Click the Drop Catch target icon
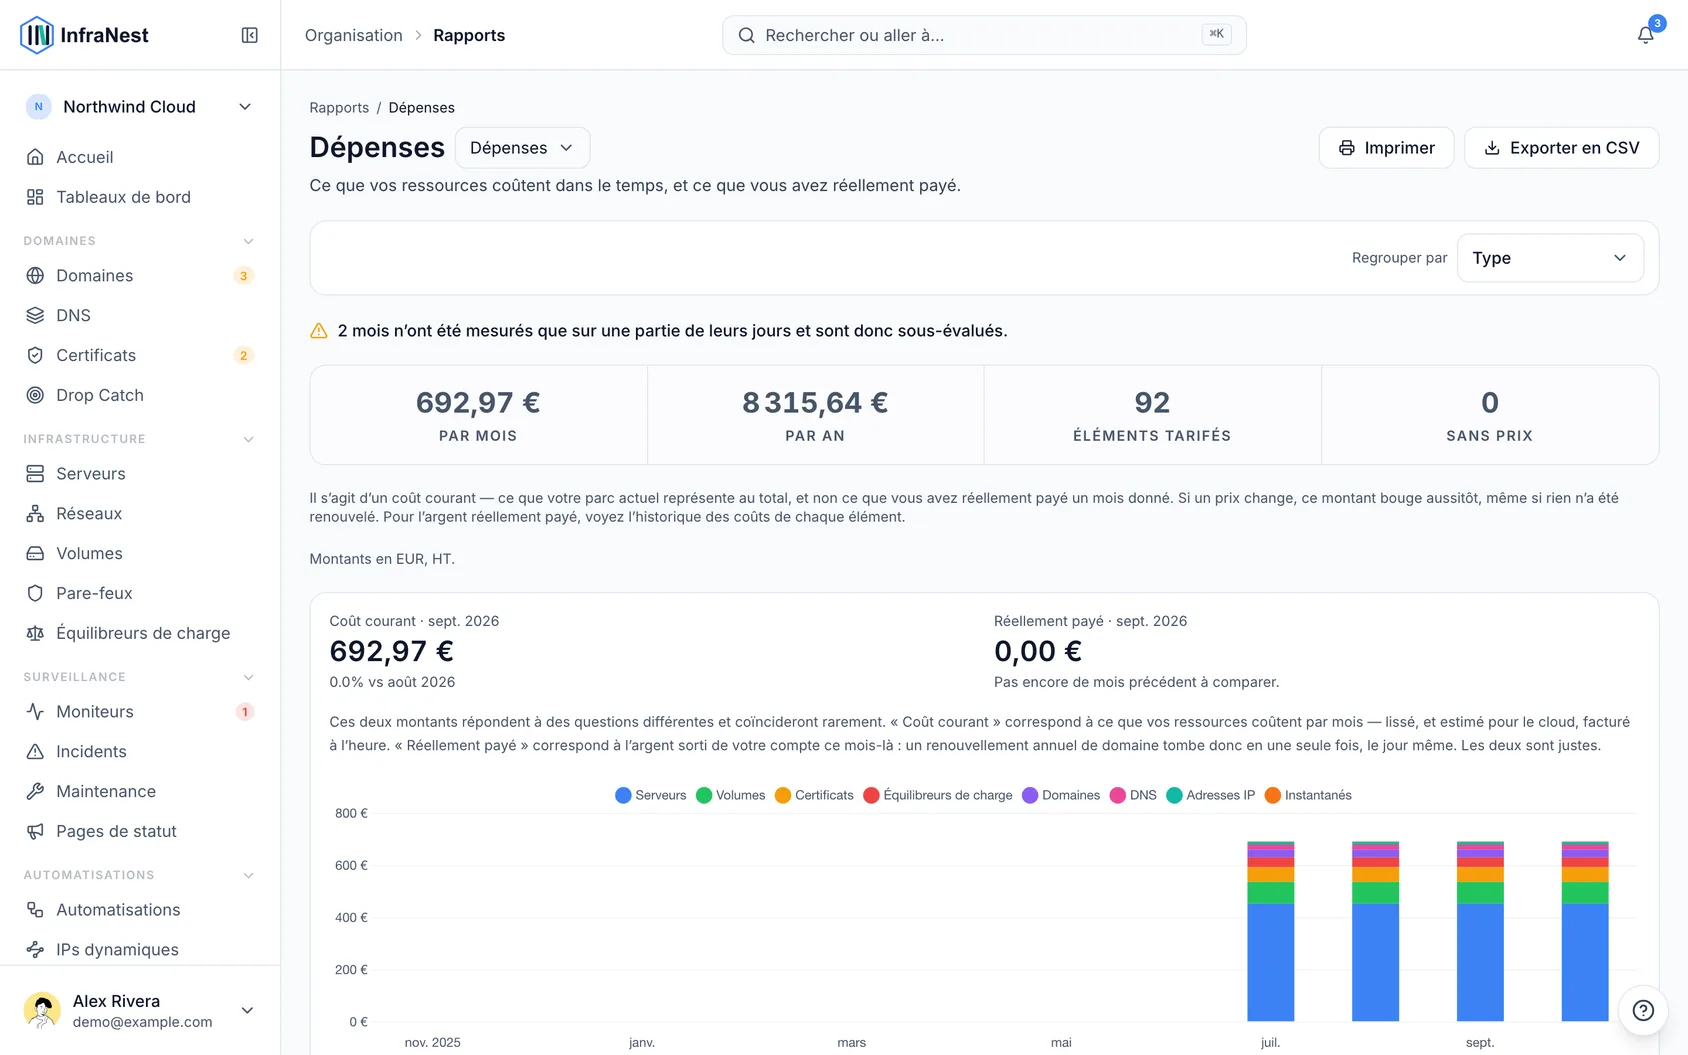Screen dimensions: 1688x1055 click(x=35, y=395)
